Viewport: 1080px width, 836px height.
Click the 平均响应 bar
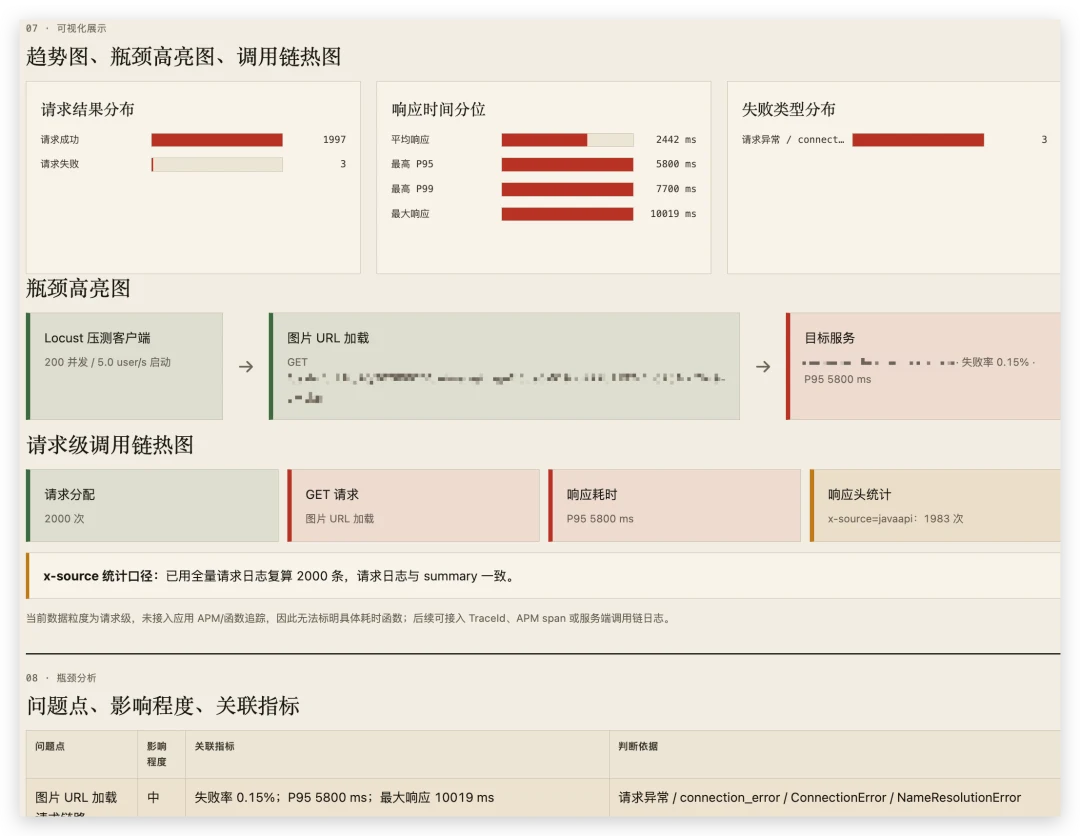pos(568,140)
